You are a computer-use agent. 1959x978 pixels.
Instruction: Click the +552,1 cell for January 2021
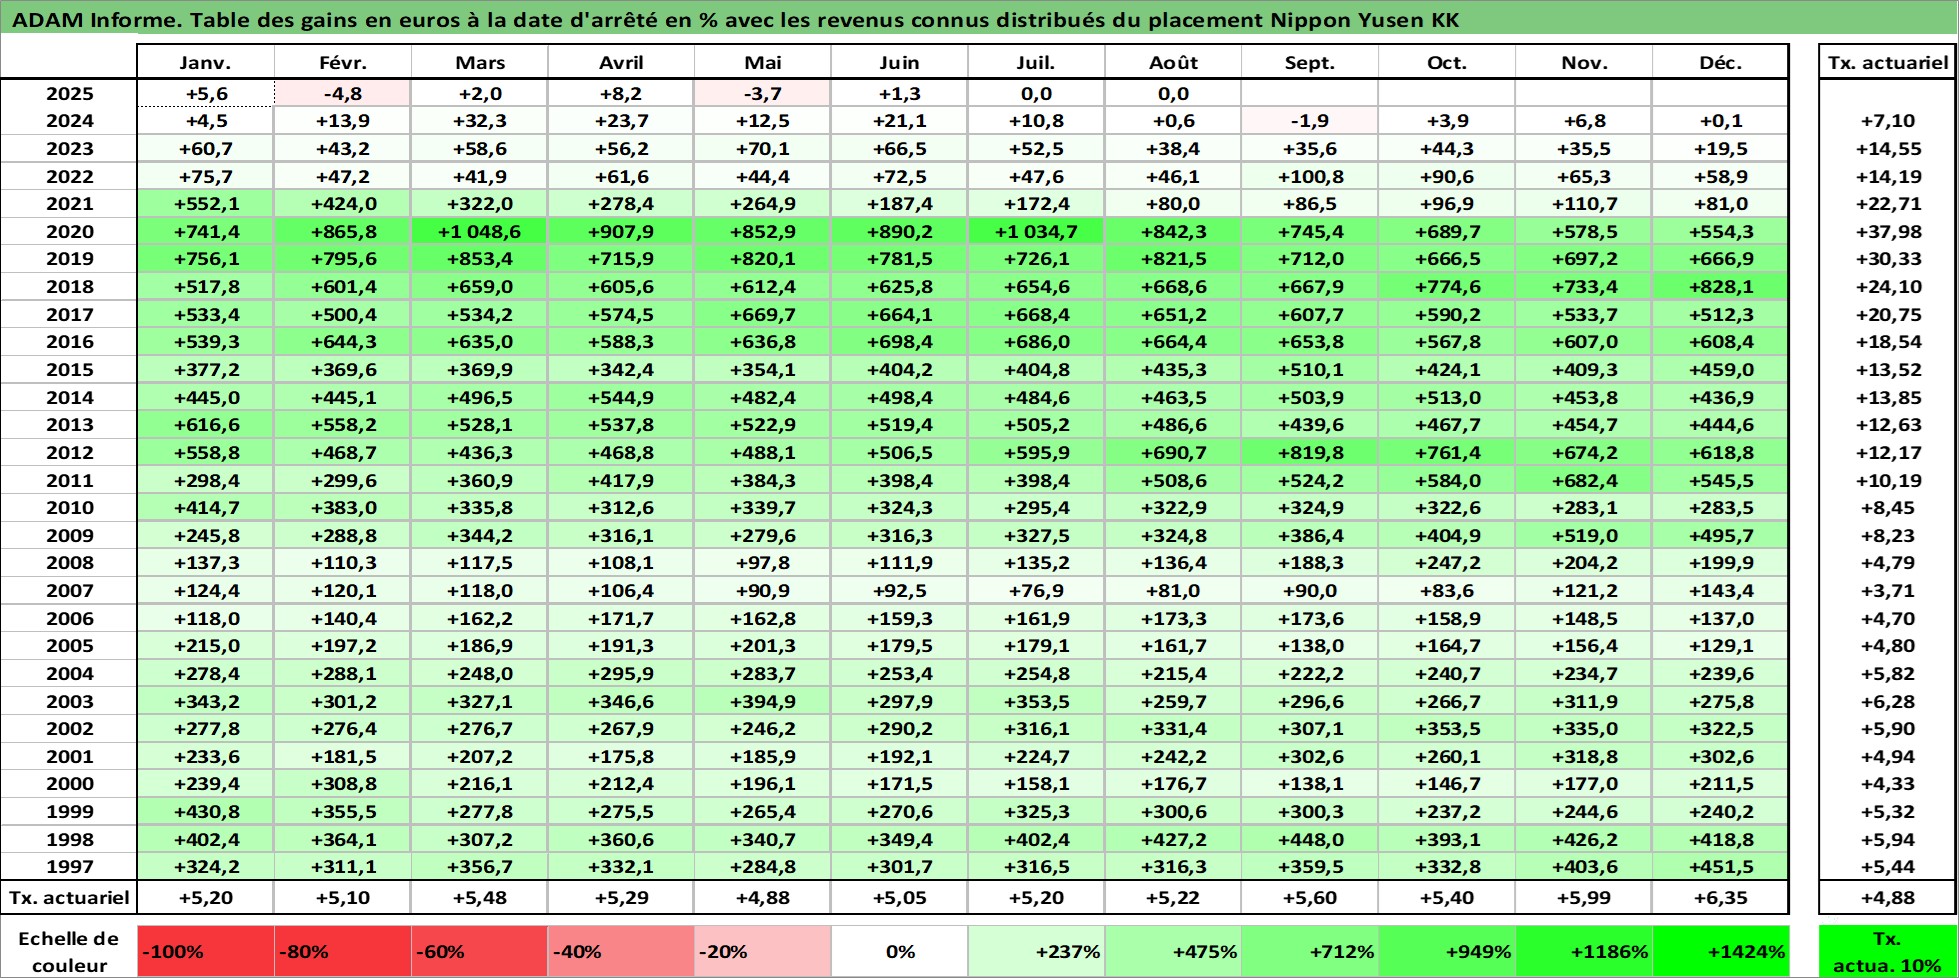click(205, 203)
